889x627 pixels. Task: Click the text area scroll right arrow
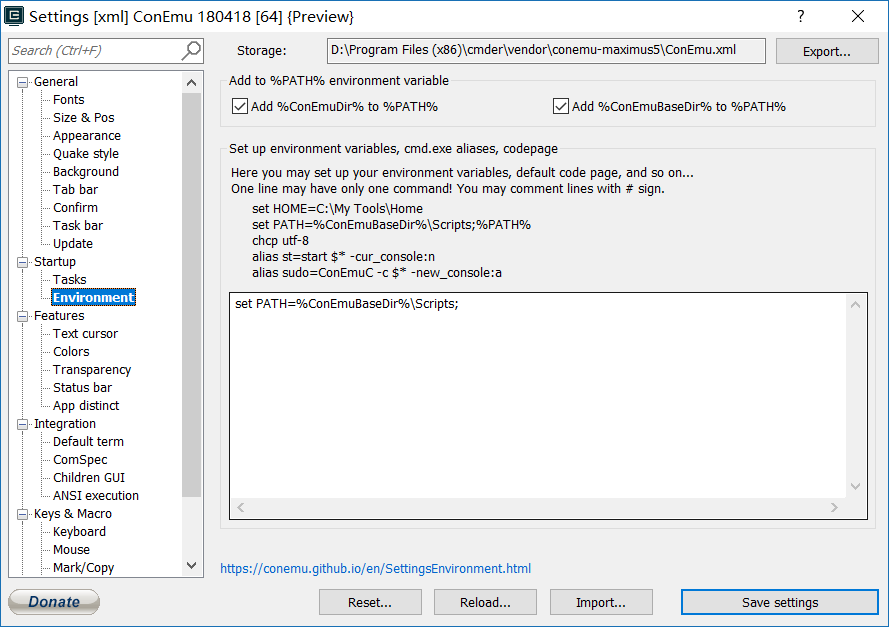click(834, 507)
